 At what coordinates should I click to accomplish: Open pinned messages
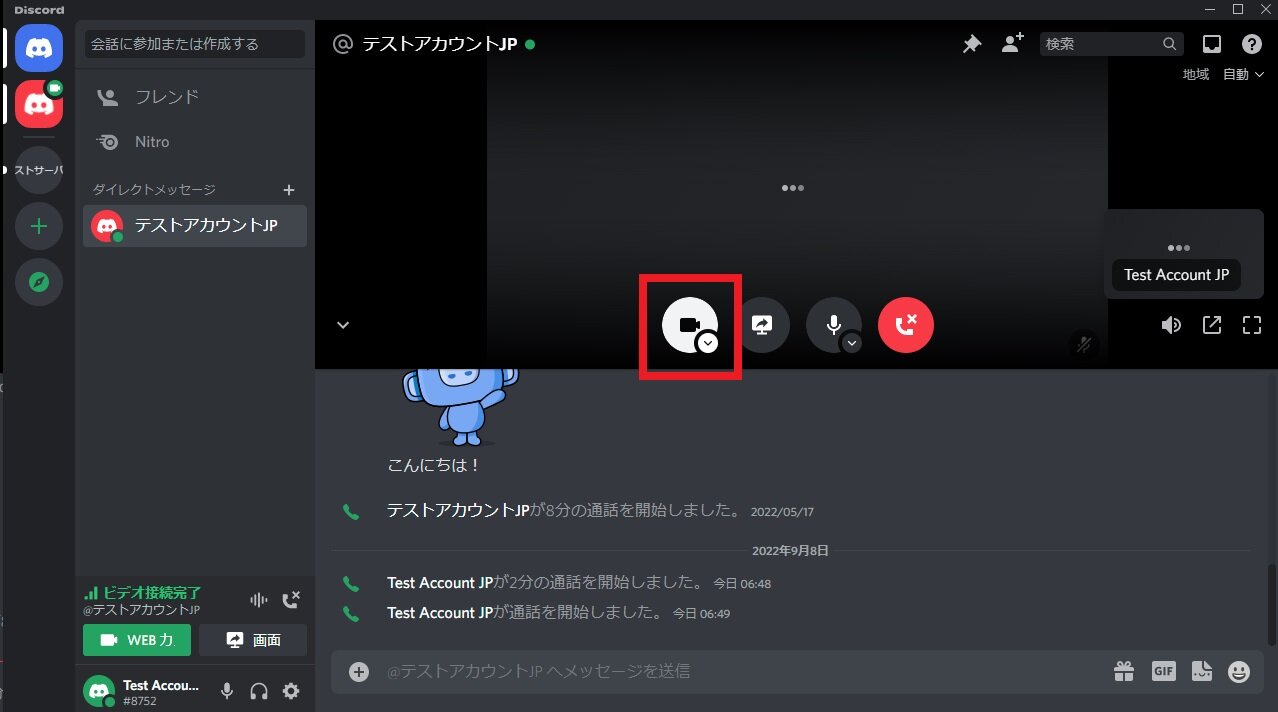pos(972,44)
